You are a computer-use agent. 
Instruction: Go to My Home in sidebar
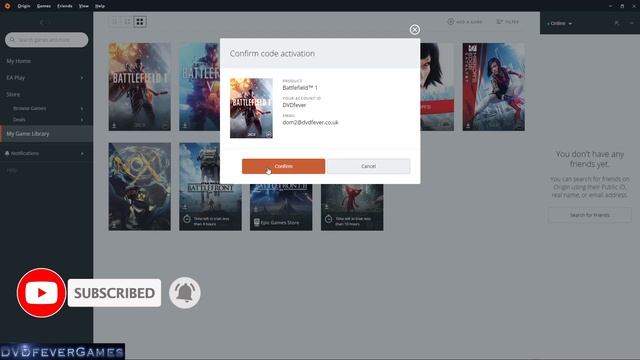point(18,61)
